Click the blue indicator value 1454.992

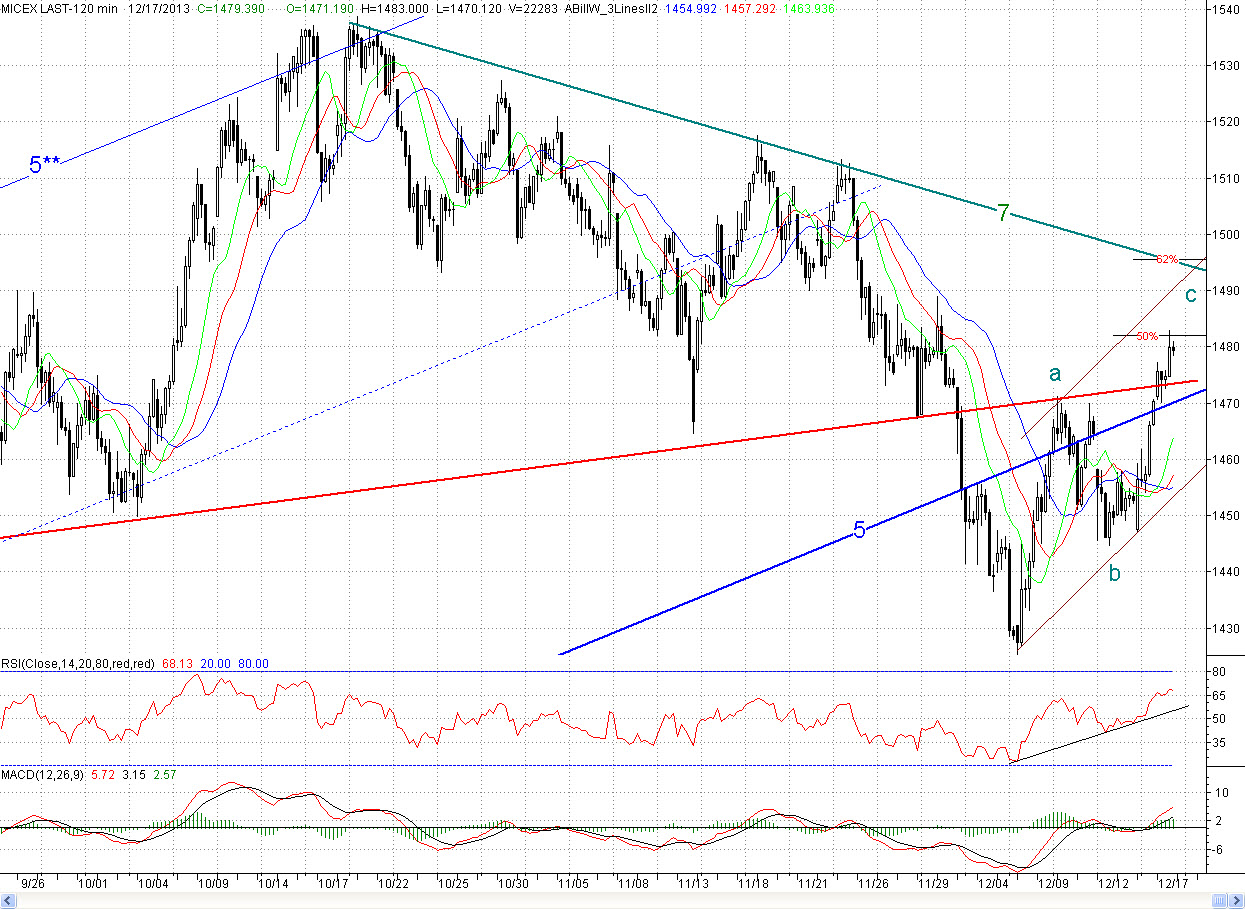(691, 8)
